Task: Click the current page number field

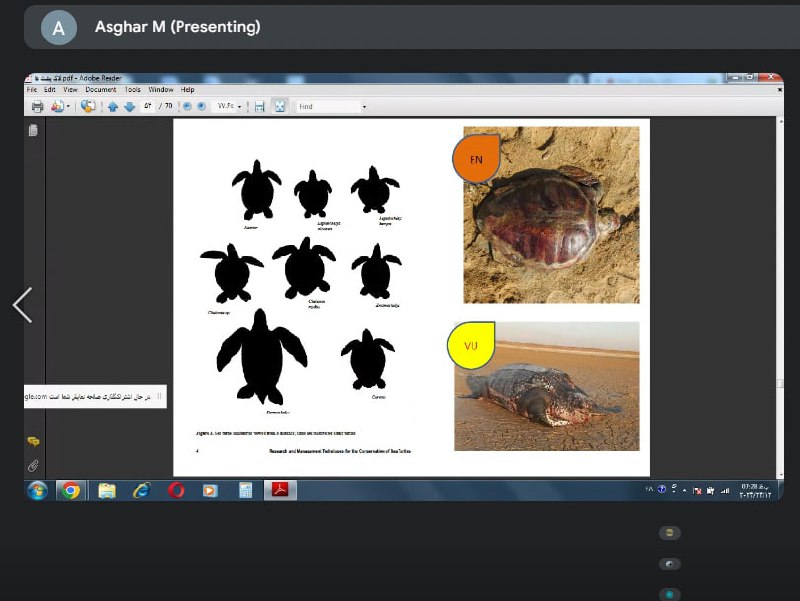Action: click(x=147, y=106)
